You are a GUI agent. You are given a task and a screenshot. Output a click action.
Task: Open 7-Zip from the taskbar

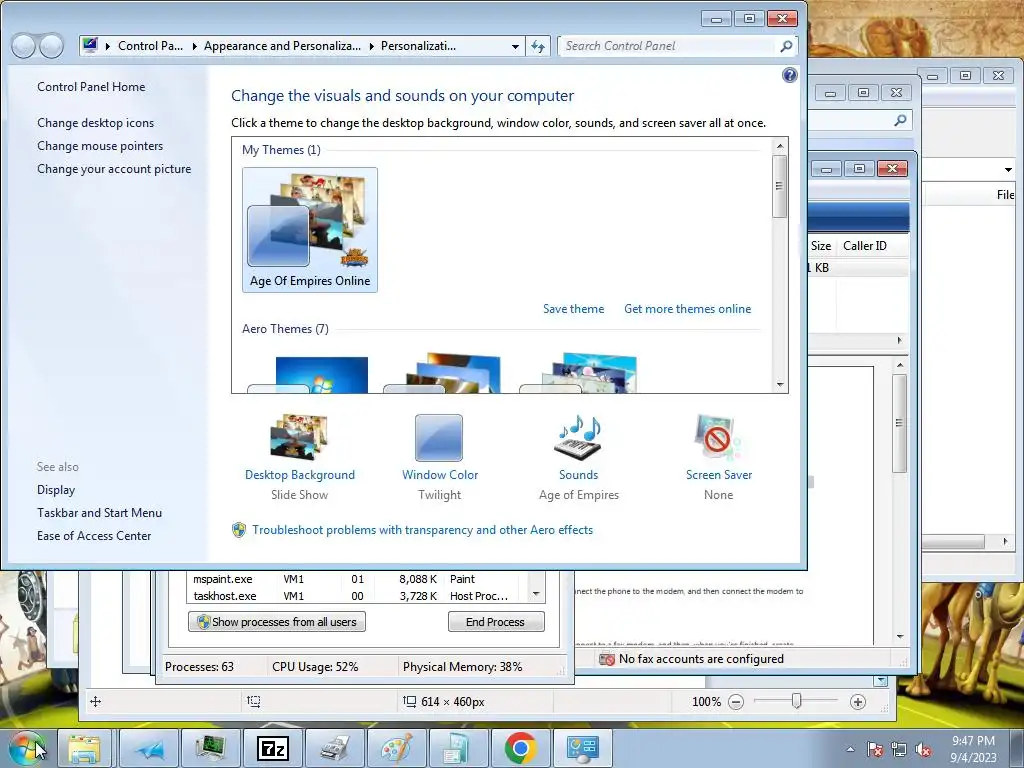[x=273, y=748]
